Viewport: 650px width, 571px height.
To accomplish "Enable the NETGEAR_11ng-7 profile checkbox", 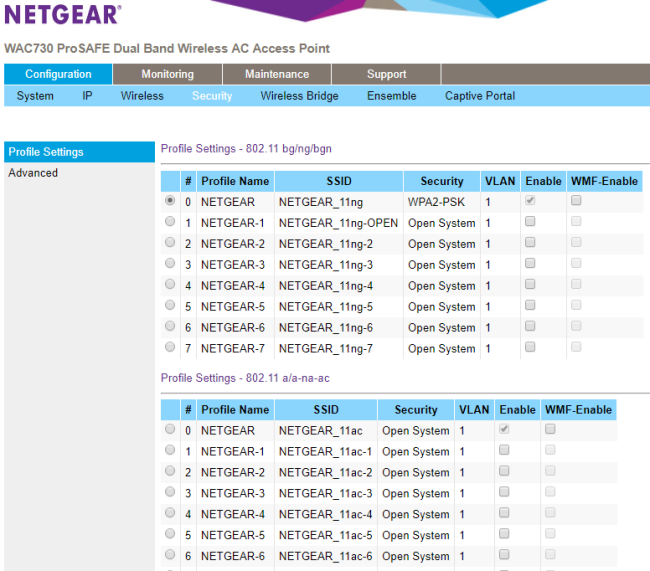I will click(x=530, y=347).
